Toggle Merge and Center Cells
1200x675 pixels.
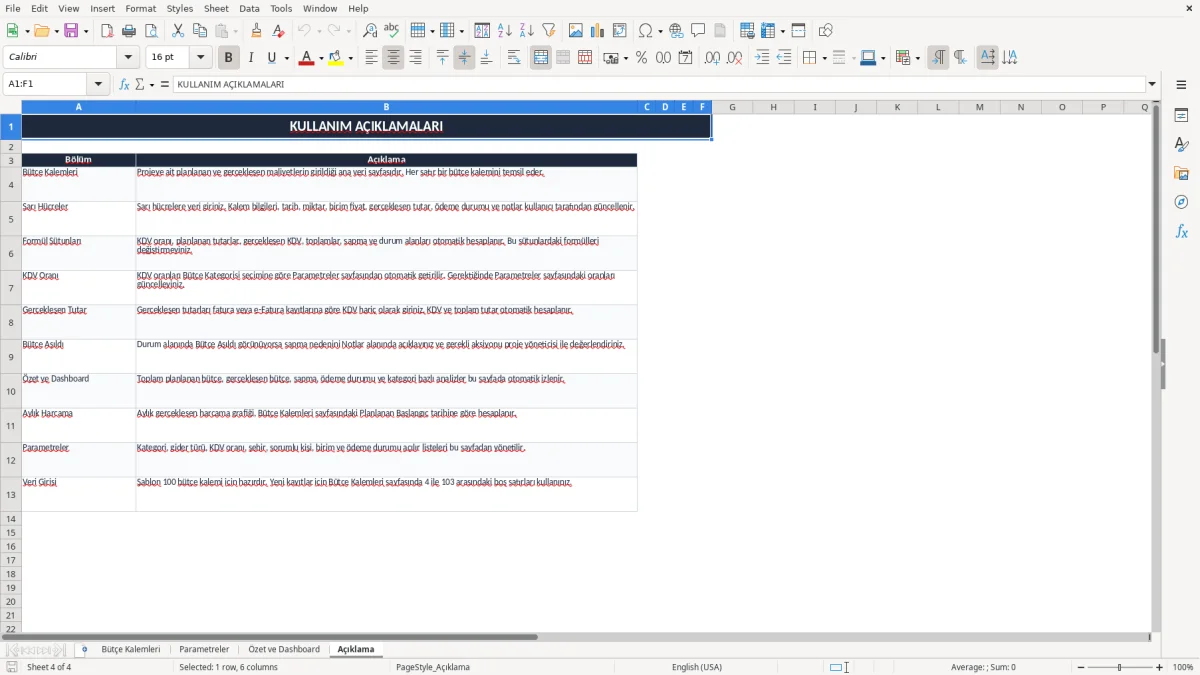pyautogui.click(x=541, y=58)
